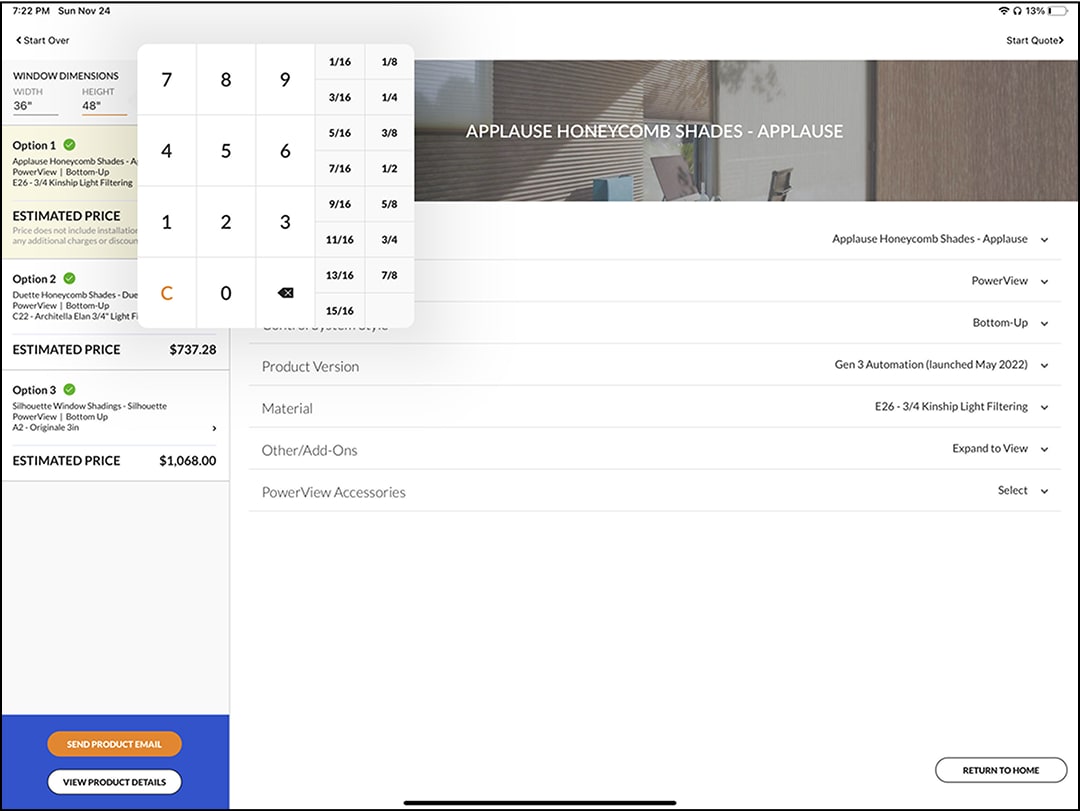
Task: Select the 5/8 fraction
Action: point(389,204)
